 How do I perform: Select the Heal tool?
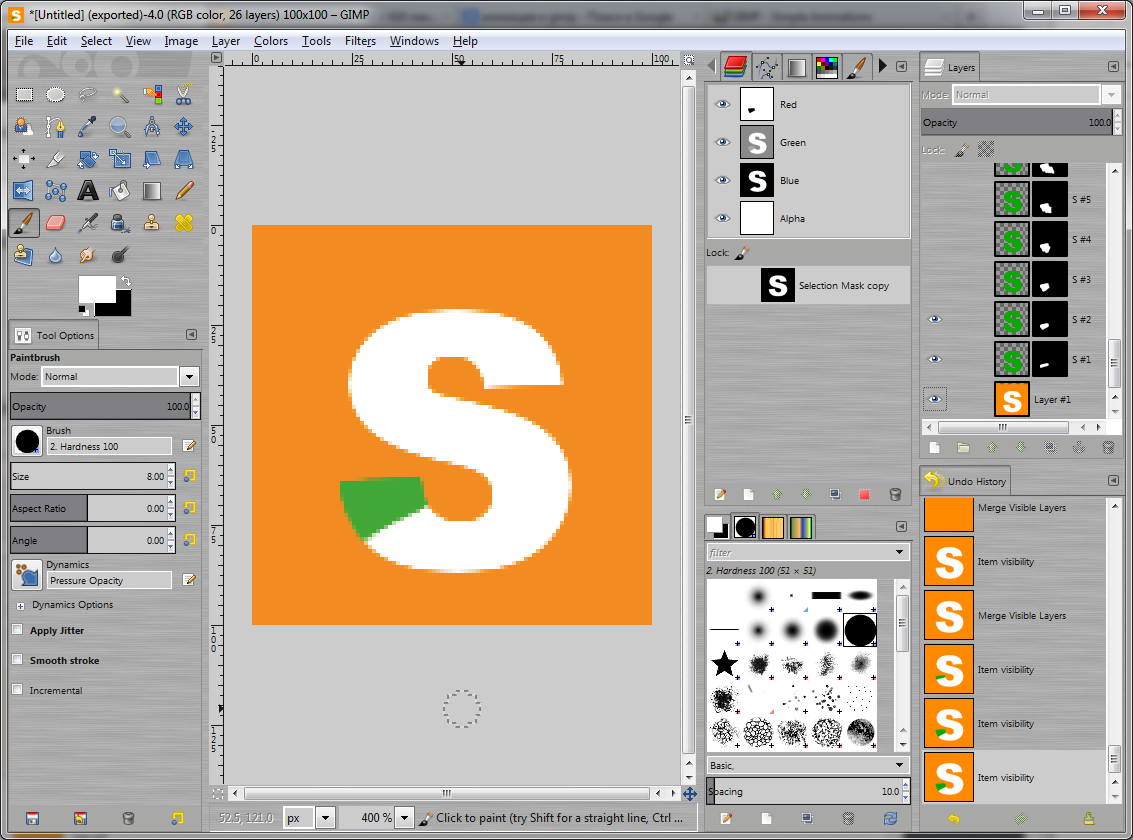(184, 223)
